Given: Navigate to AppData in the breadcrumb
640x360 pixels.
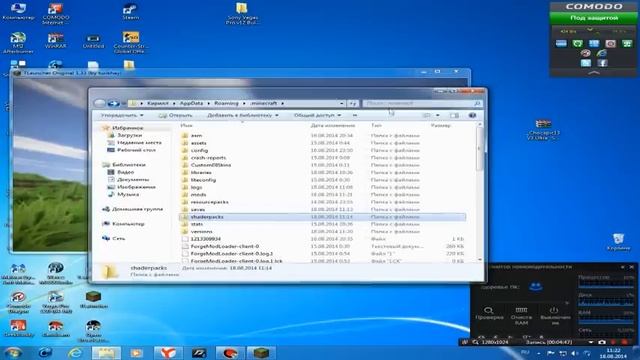Looking at the screenshot, I should 191,104.
